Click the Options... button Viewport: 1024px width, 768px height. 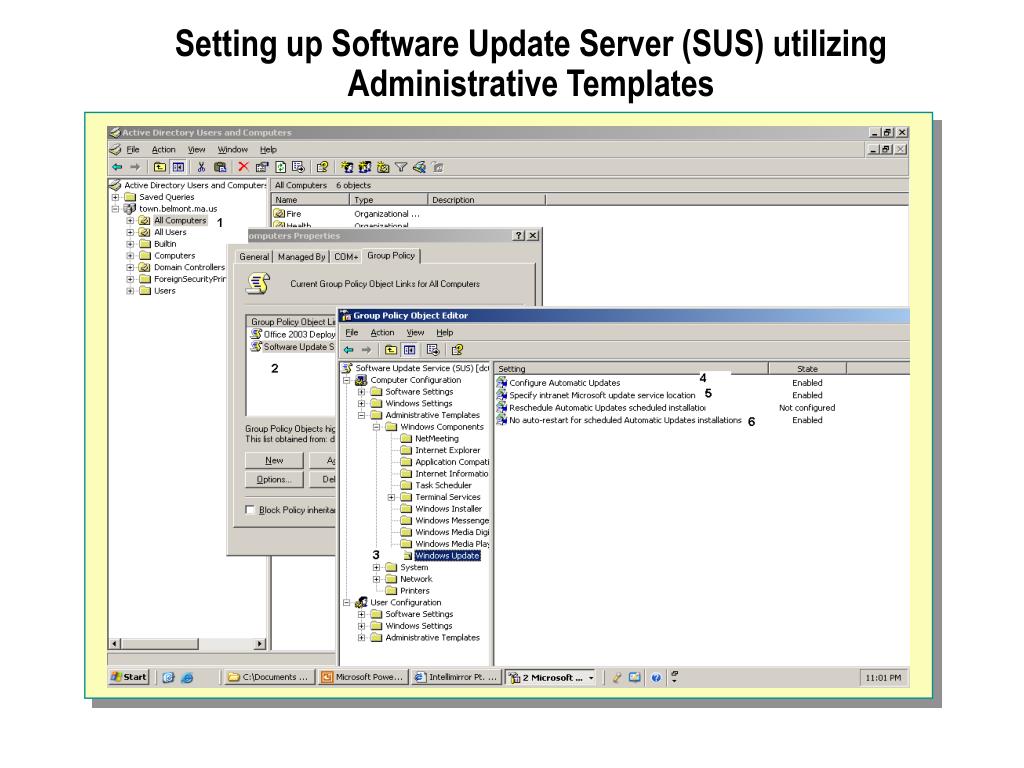(274, 479)
